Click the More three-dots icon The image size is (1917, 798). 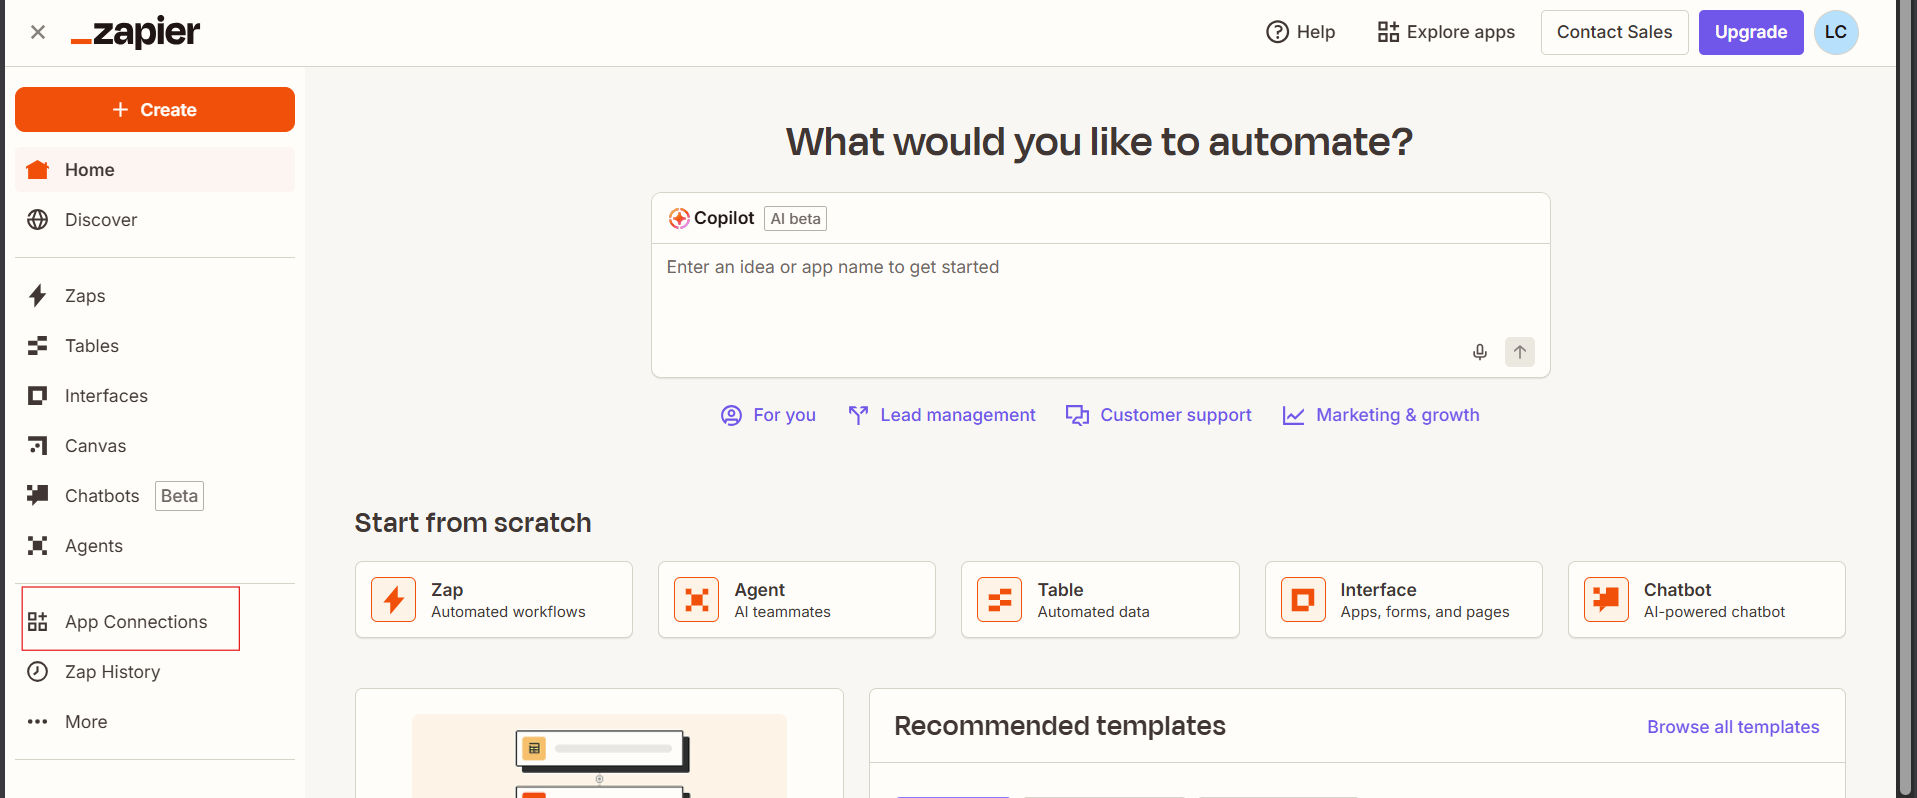[x=38, y=721]
